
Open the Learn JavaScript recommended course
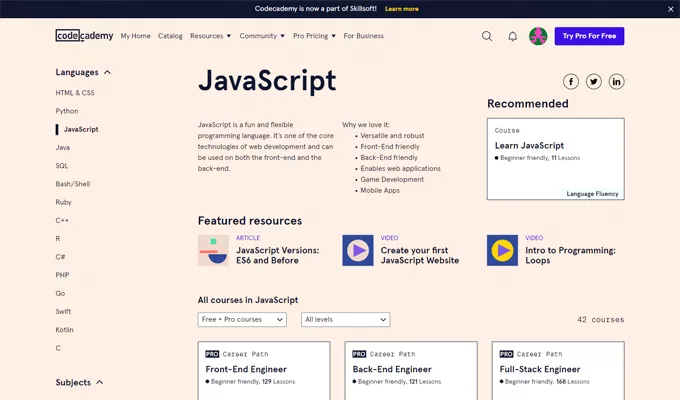[556, 159]
